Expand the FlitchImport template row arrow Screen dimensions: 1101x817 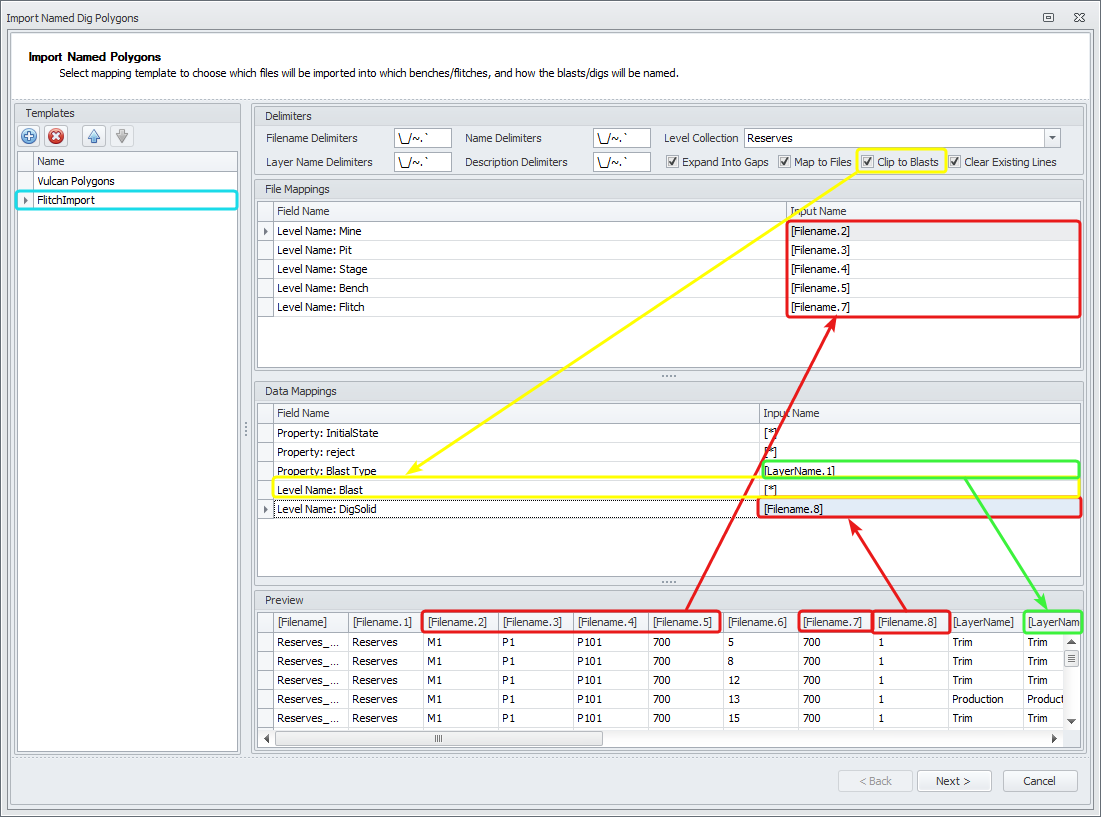[x=26, y=200]
